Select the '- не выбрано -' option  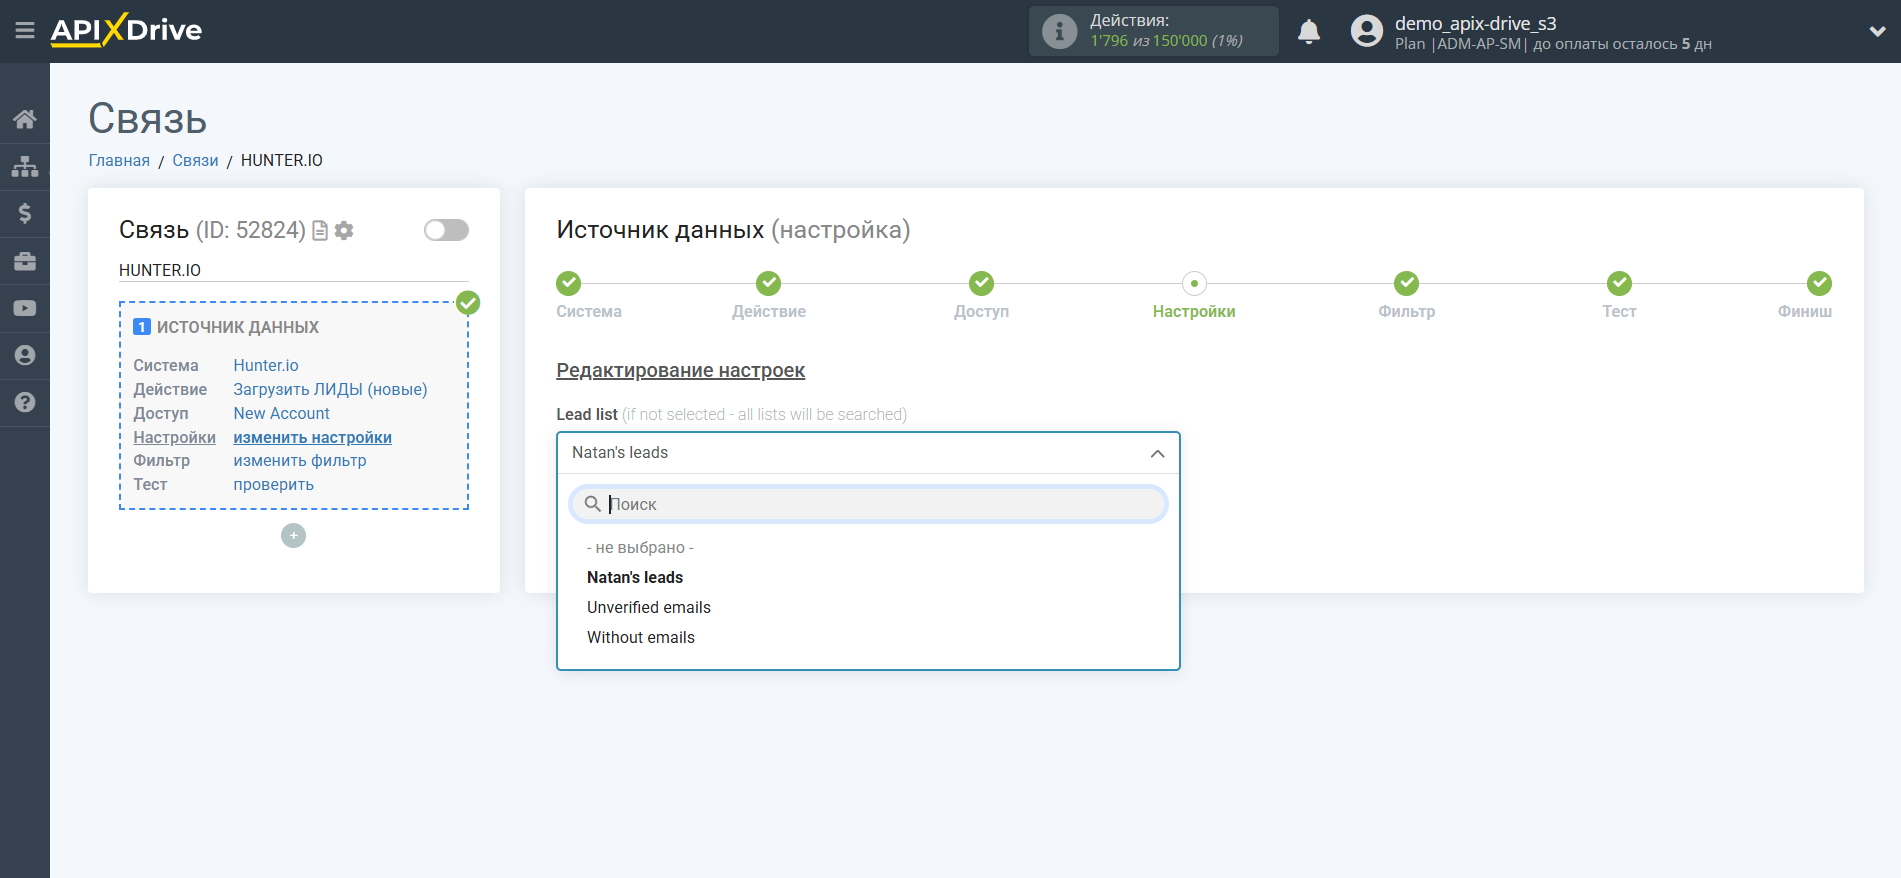[640, 548]
